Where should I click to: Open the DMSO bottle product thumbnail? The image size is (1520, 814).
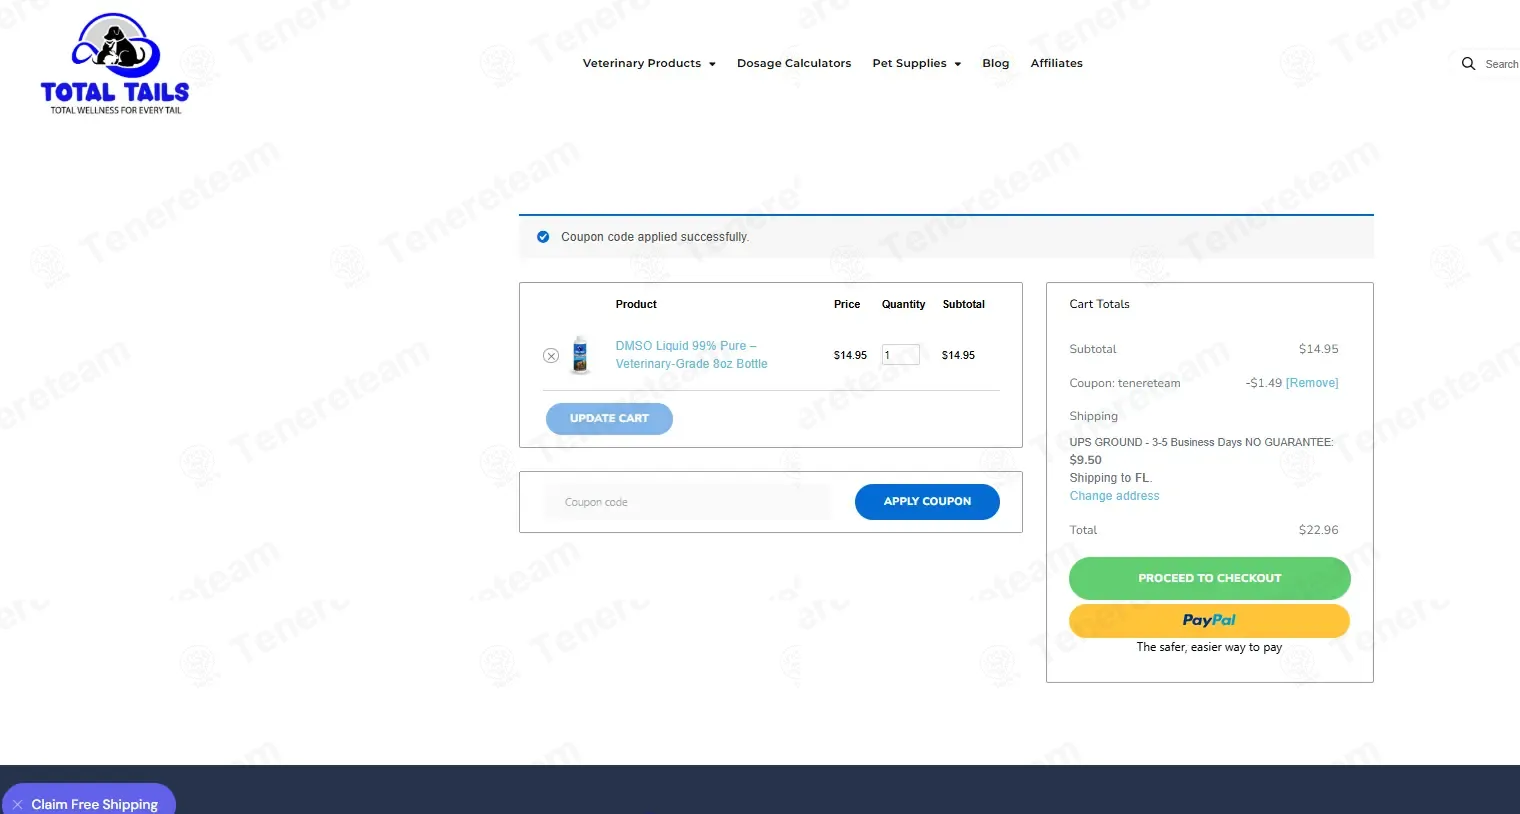coord(580,355)
